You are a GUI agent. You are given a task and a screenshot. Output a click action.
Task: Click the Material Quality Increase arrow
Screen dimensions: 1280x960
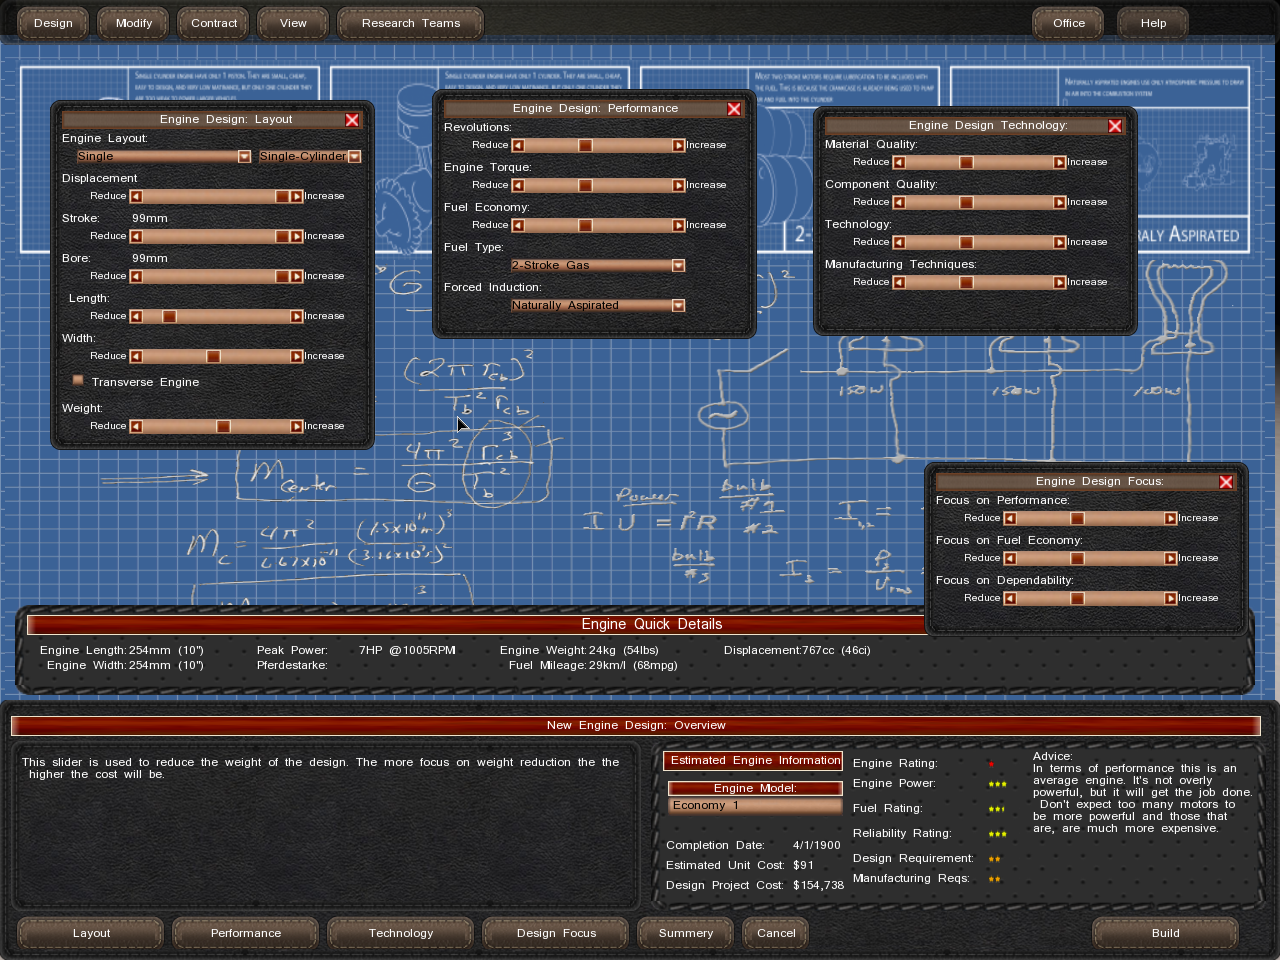[1060, 162]
